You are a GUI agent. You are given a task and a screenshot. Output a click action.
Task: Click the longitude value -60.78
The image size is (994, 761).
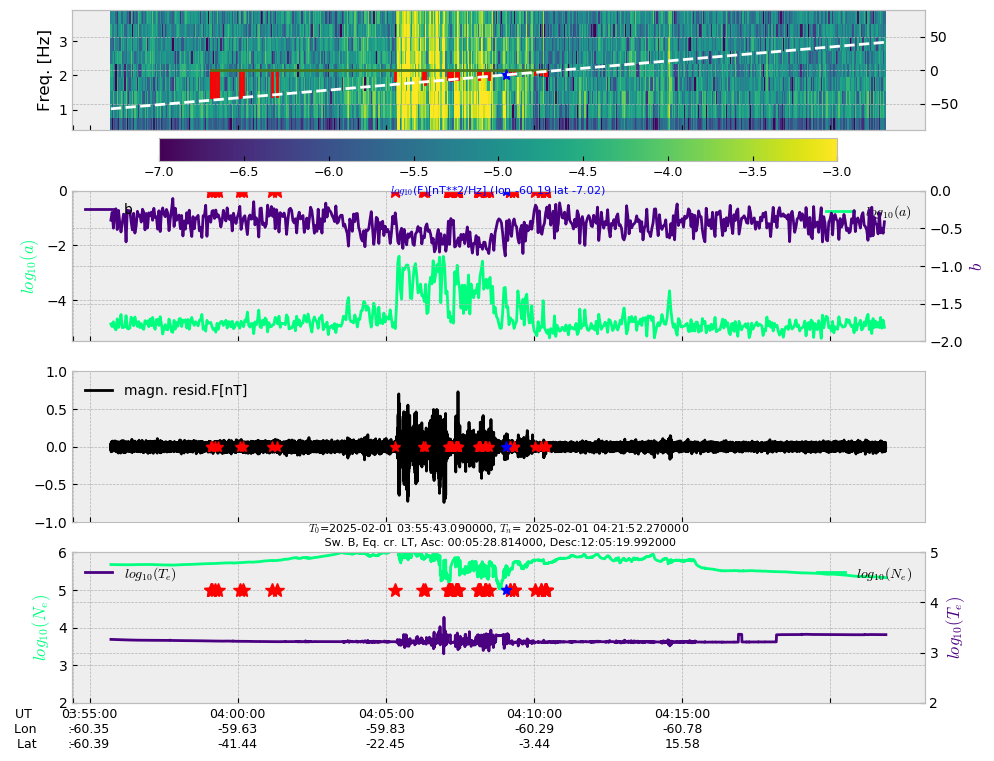683,729
